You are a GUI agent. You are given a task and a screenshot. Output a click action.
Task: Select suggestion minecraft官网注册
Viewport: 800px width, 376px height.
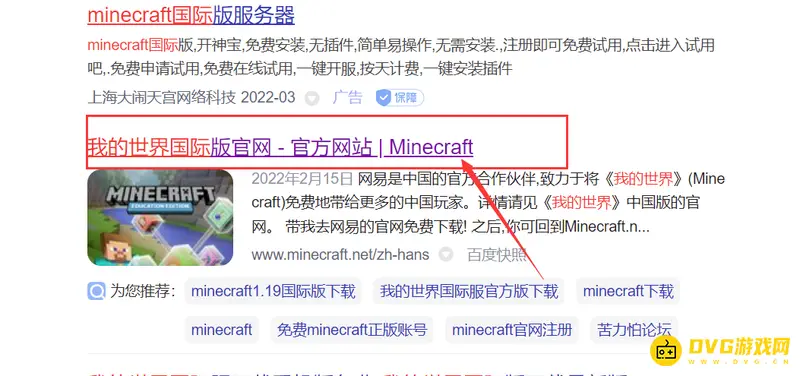pyautogui.click(x=512, y=330)
